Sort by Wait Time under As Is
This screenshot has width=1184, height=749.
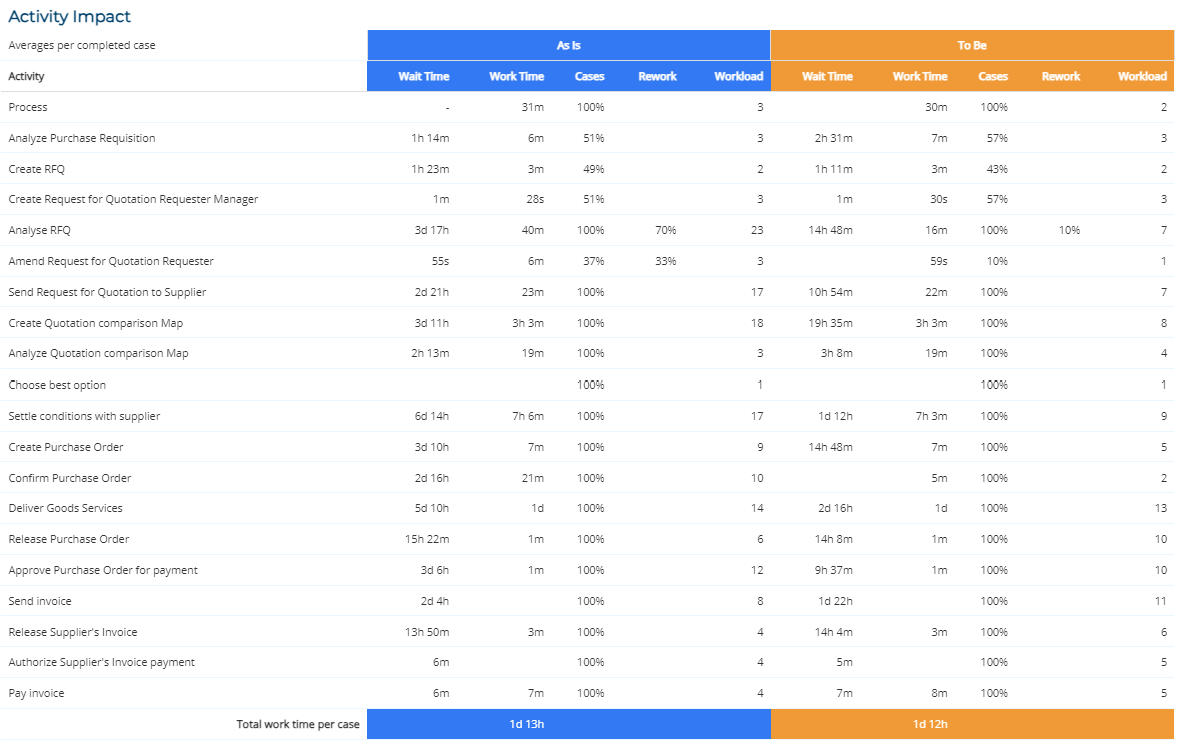[424, 77]
